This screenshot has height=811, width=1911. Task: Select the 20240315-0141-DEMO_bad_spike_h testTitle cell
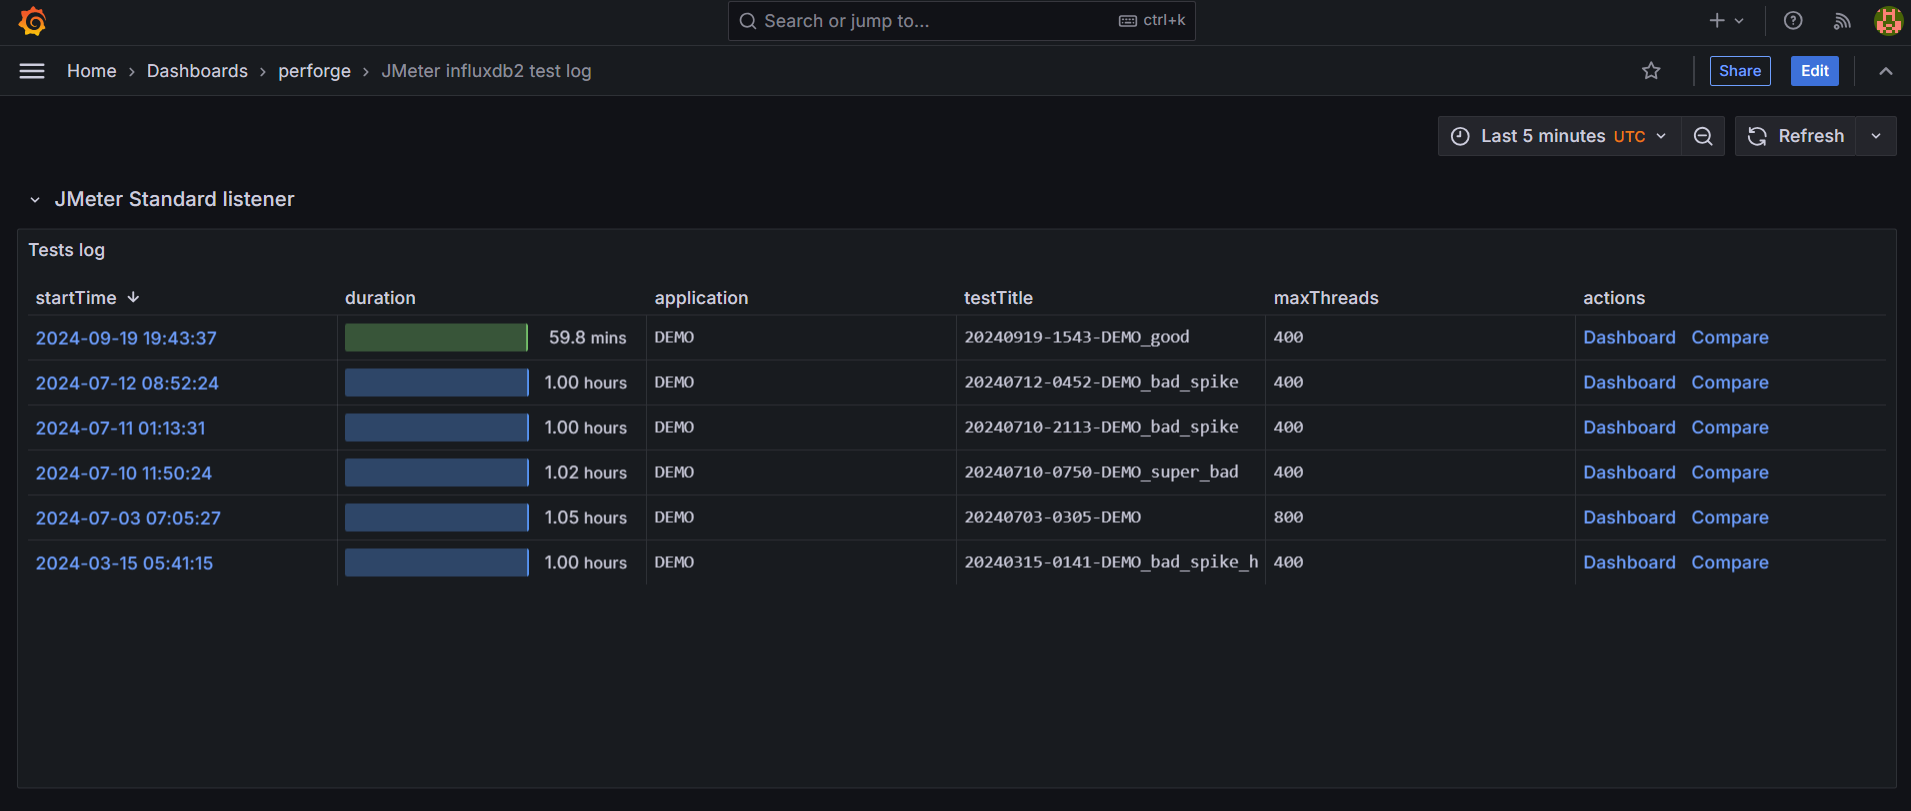click(x=1111, y=562)
